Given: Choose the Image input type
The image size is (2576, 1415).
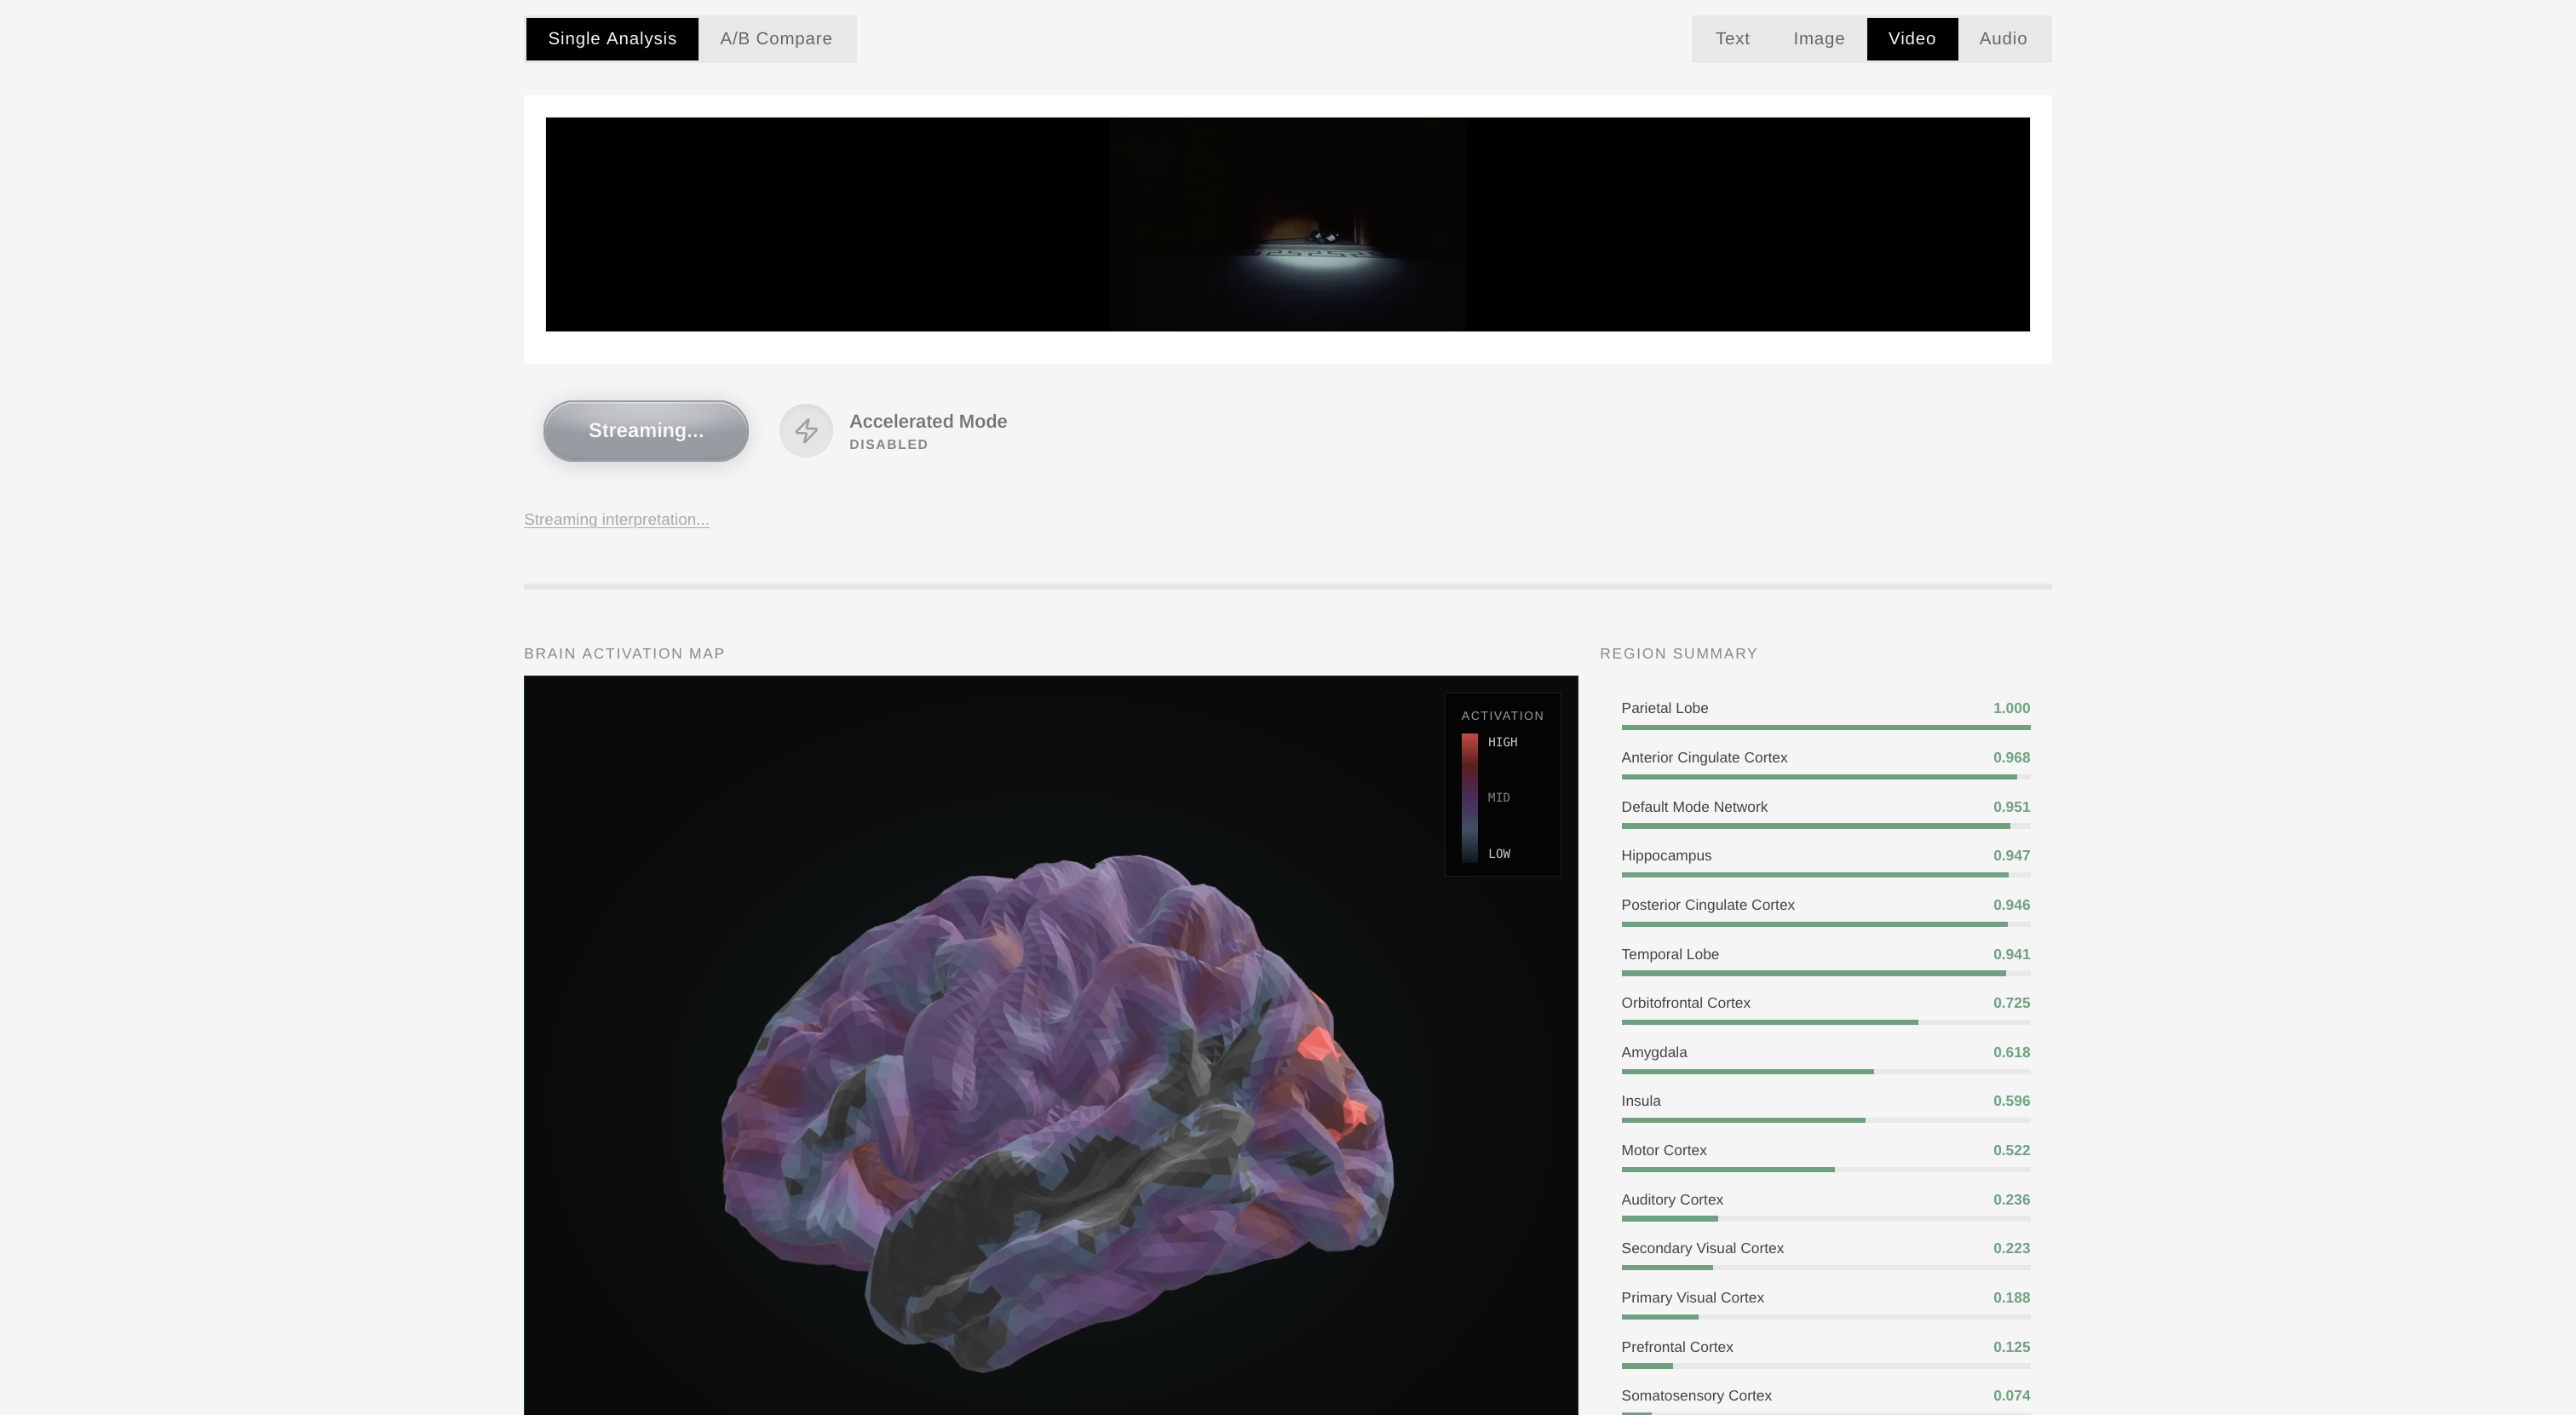Looking at the screenshot, I should pos(1818,39).
